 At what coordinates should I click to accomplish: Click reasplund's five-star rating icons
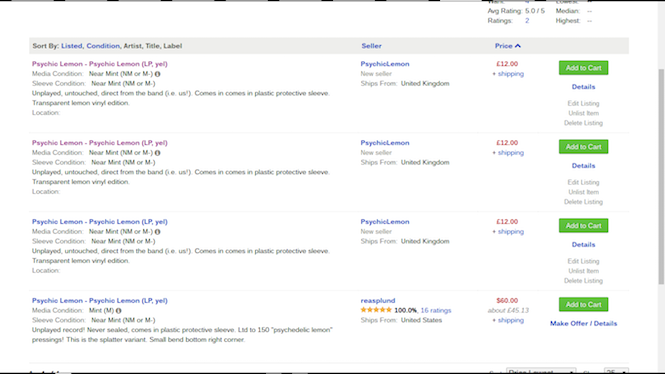click(x=376, y=310)
